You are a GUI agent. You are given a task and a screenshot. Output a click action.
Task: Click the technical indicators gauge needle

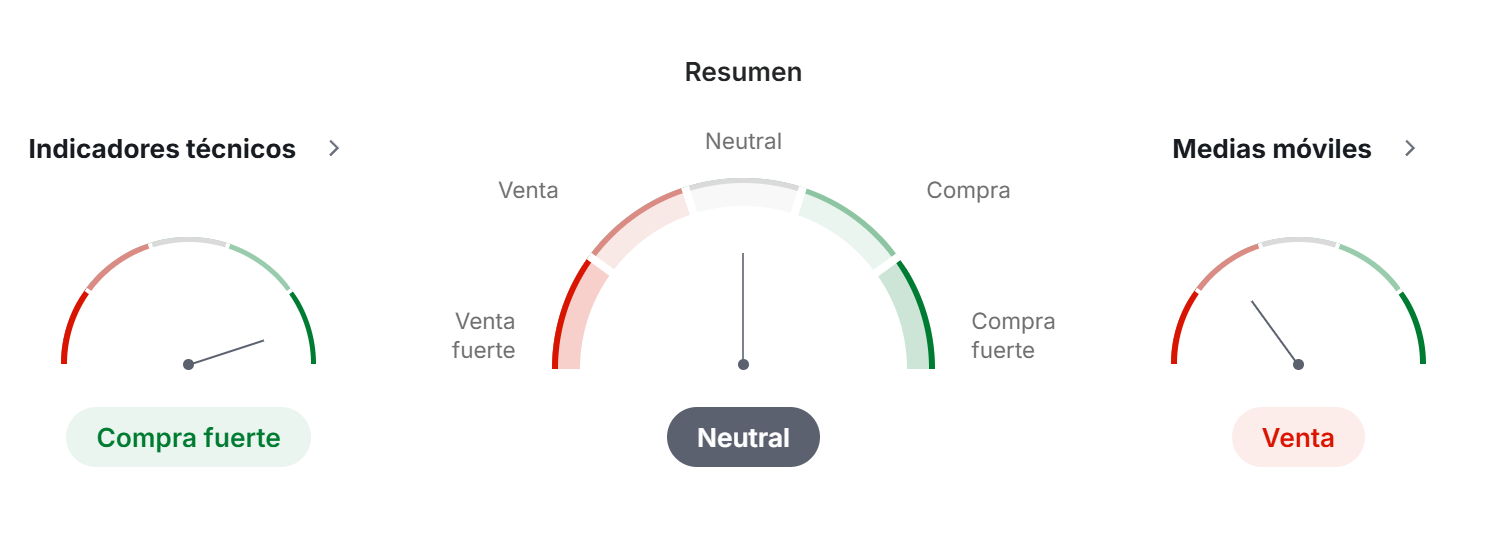[x=226, y=352]
